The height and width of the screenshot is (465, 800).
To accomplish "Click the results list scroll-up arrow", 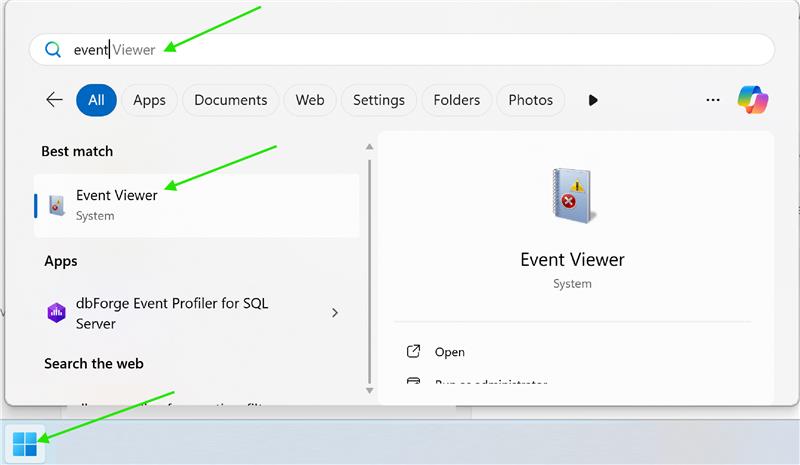I will pos(369,147).
